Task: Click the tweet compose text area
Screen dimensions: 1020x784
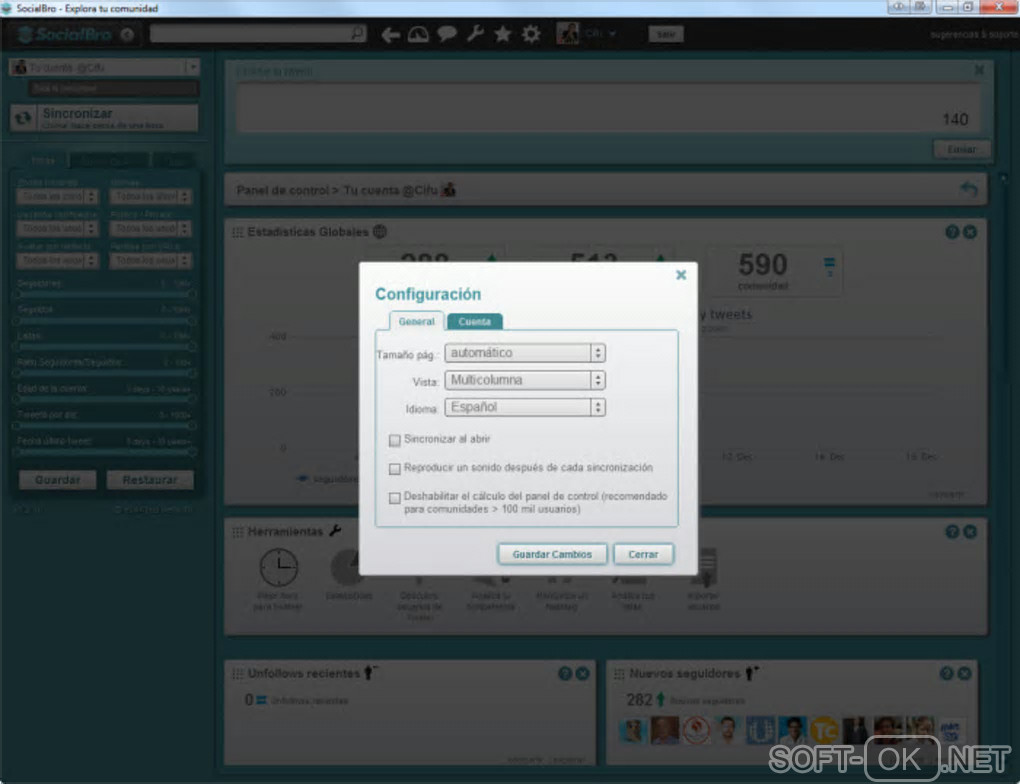Action: click(x=608, y=108)
